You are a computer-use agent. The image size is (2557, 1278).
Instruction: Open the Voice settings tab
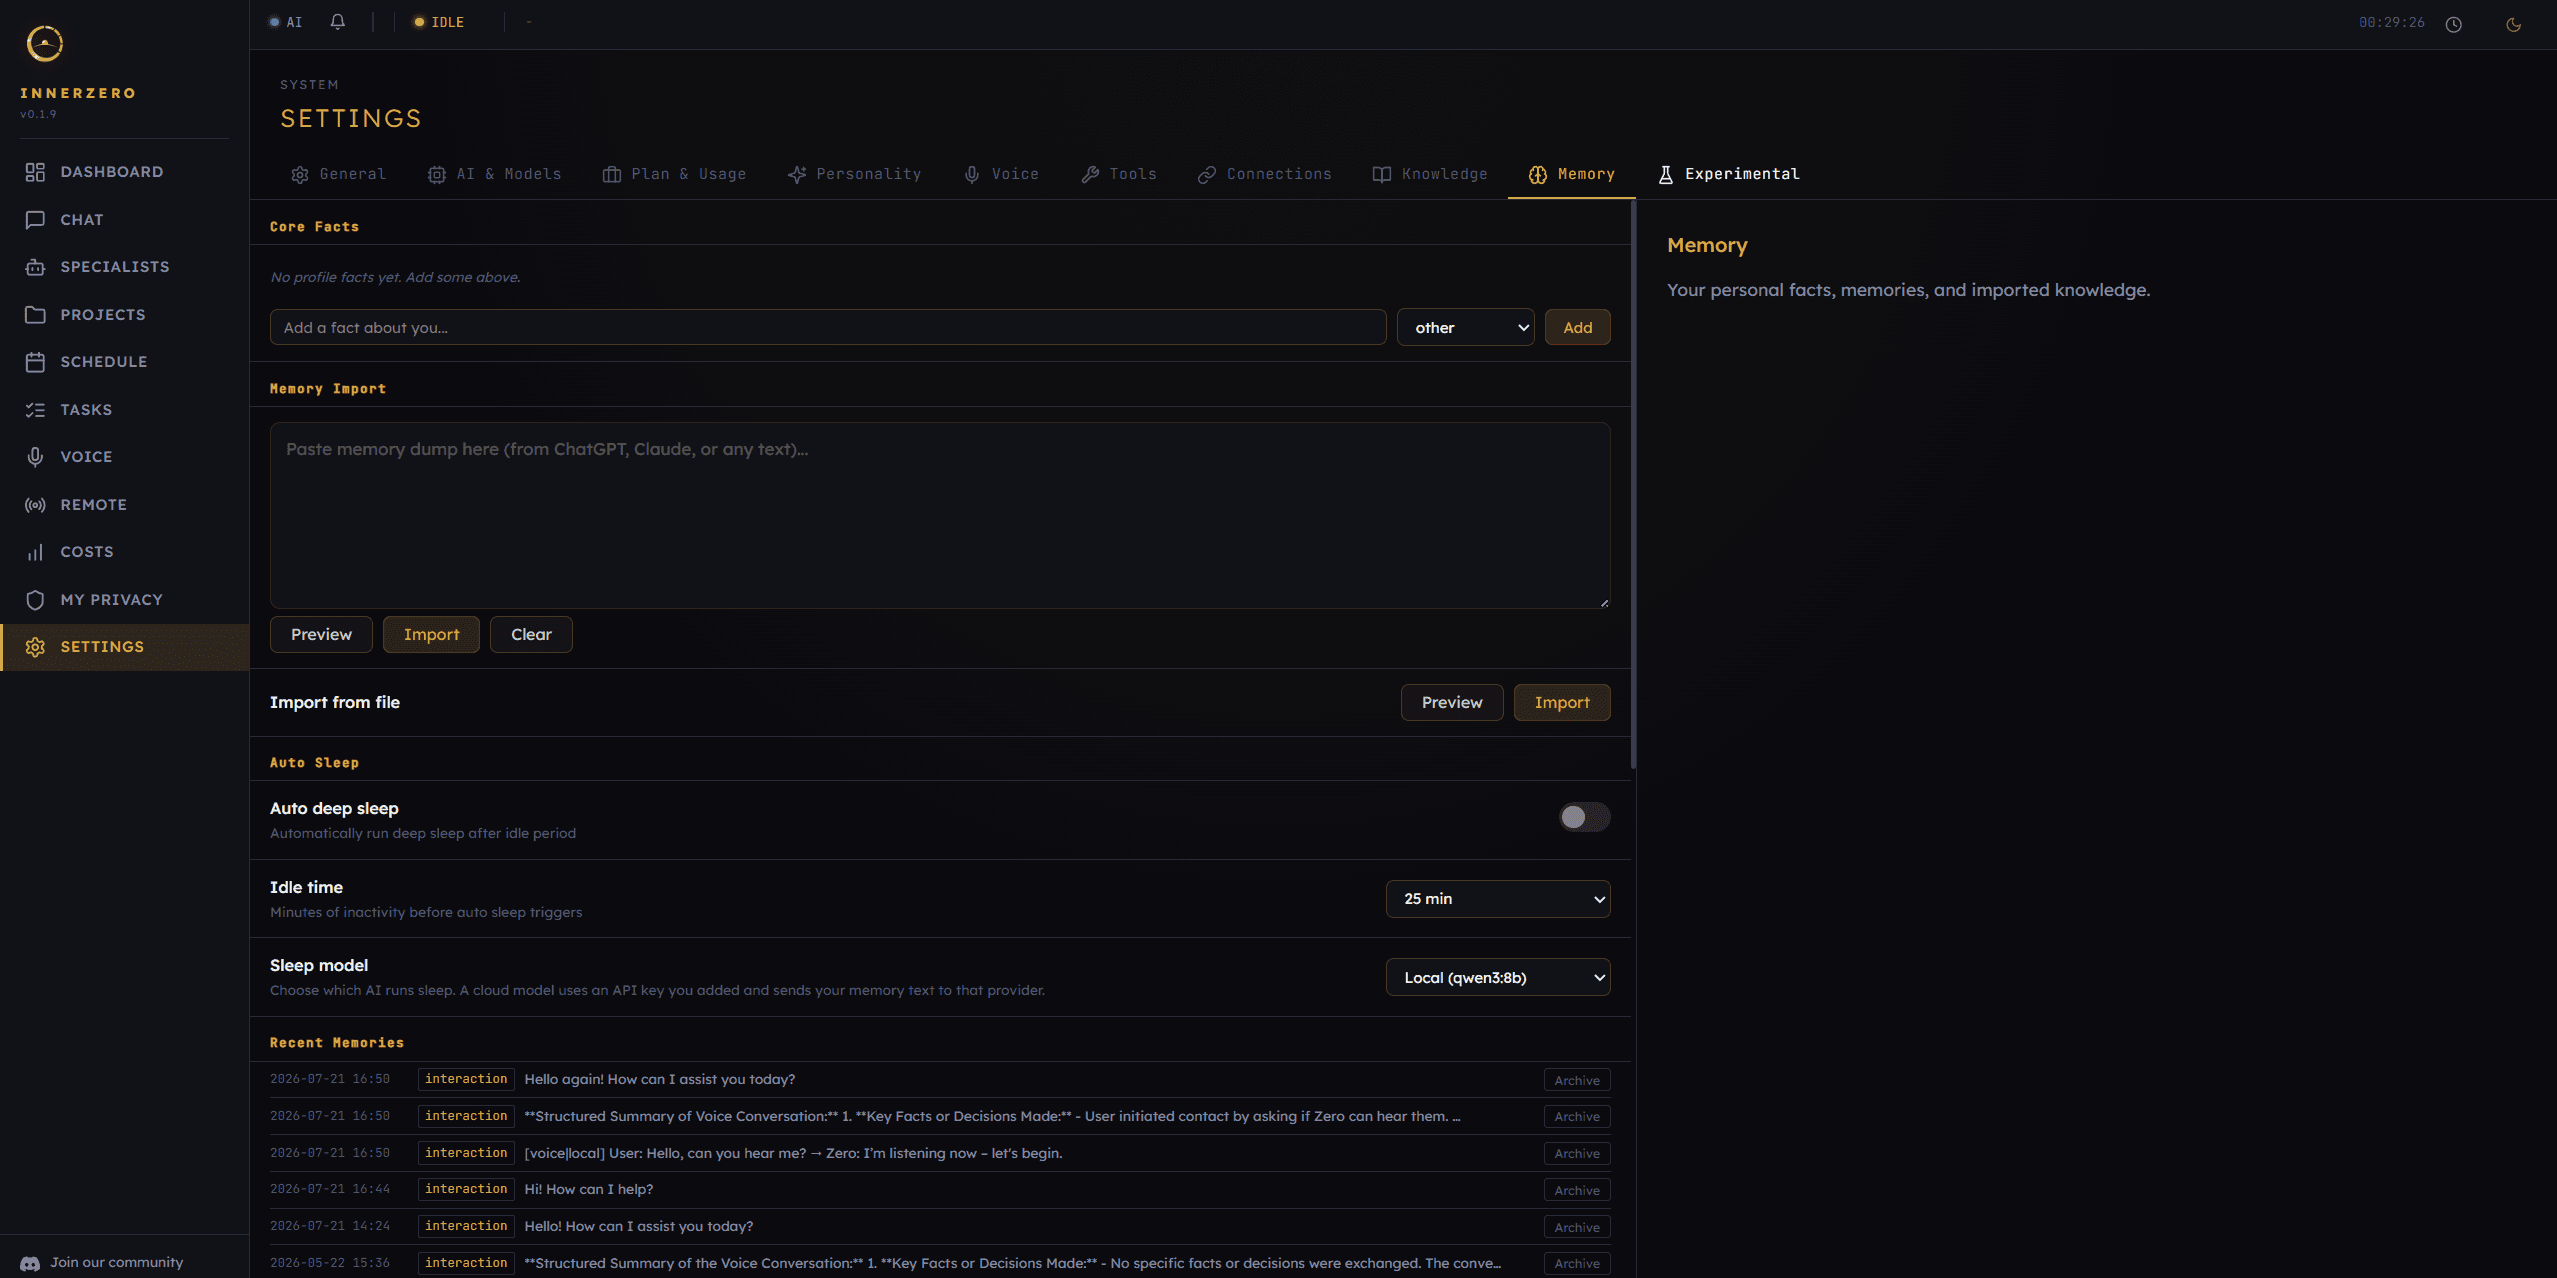pyautogui.click(x=1001, y=174)
